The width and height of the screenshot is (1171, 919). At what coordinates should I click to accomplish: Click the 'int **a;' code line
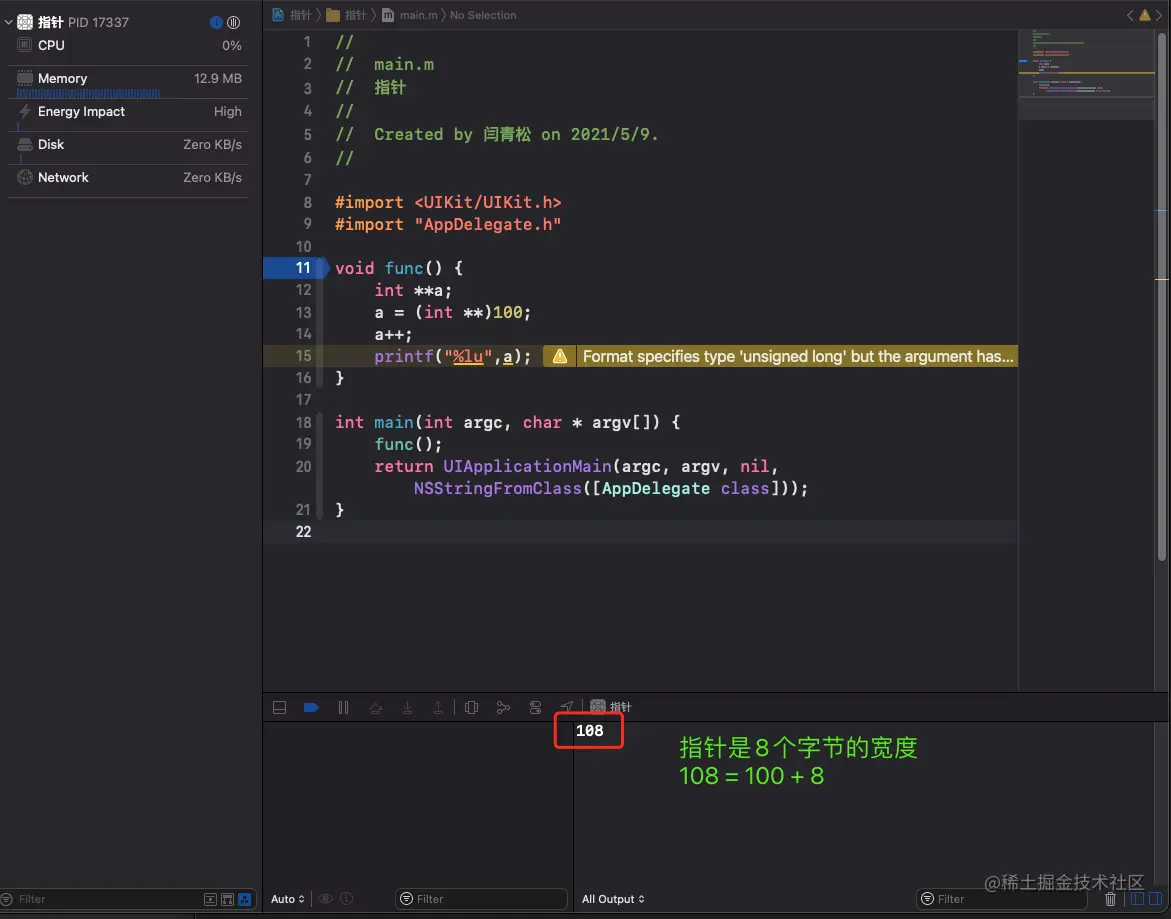[x=413, y=290]
